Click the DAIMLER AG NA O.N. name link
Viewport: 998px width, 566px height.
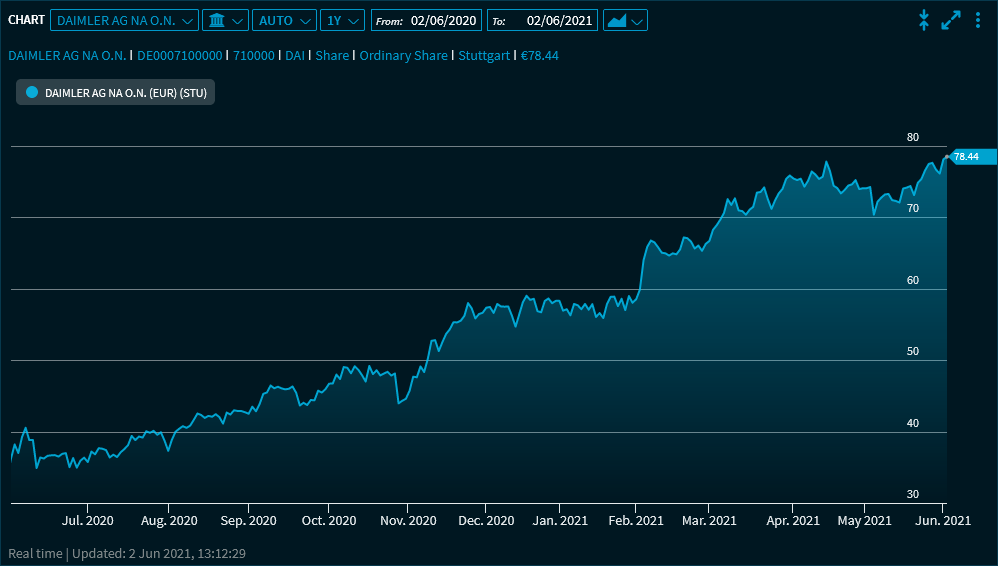[x=67, y=56]
